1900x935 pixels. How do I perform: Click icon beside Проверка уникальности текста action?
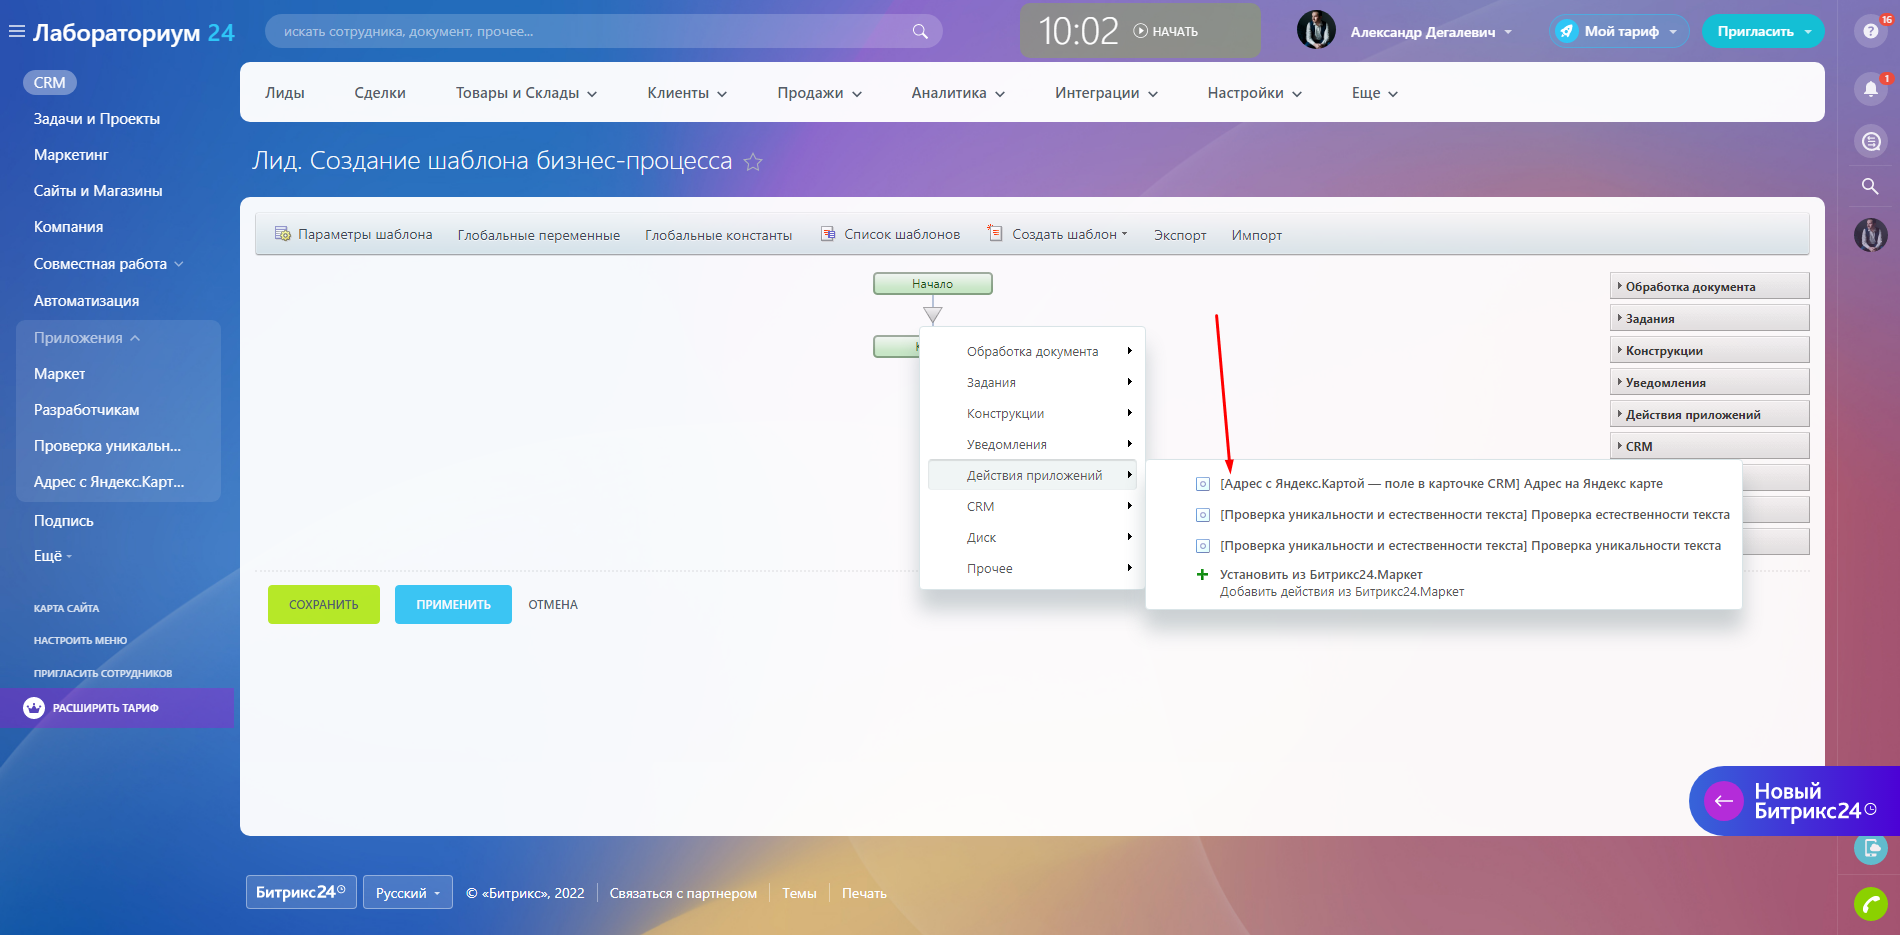pos(1203,546)
